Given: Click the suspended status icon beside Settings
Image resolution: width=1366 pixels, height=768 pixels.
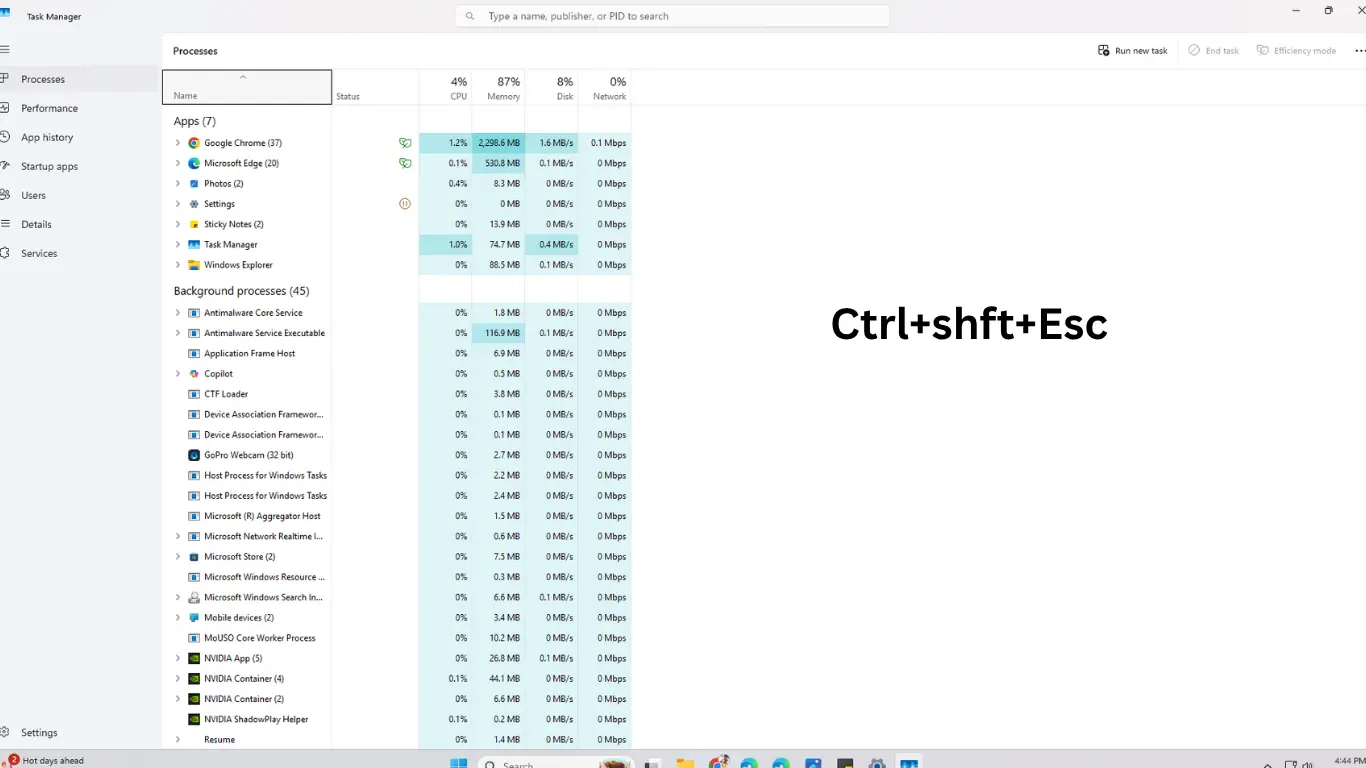Looking at the screenshot, I should click(x=405, y=204).
